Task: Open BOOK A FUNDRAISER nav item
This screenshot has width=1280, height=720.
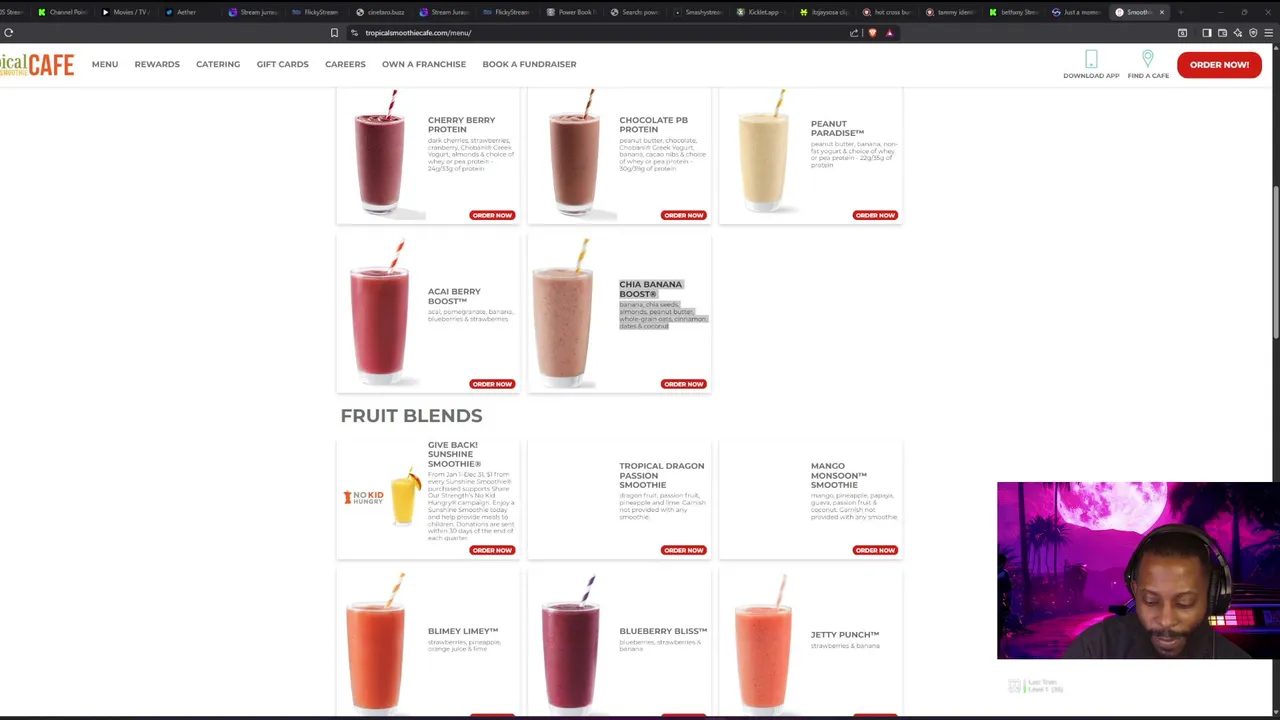Action: click(x=529, y=64)
